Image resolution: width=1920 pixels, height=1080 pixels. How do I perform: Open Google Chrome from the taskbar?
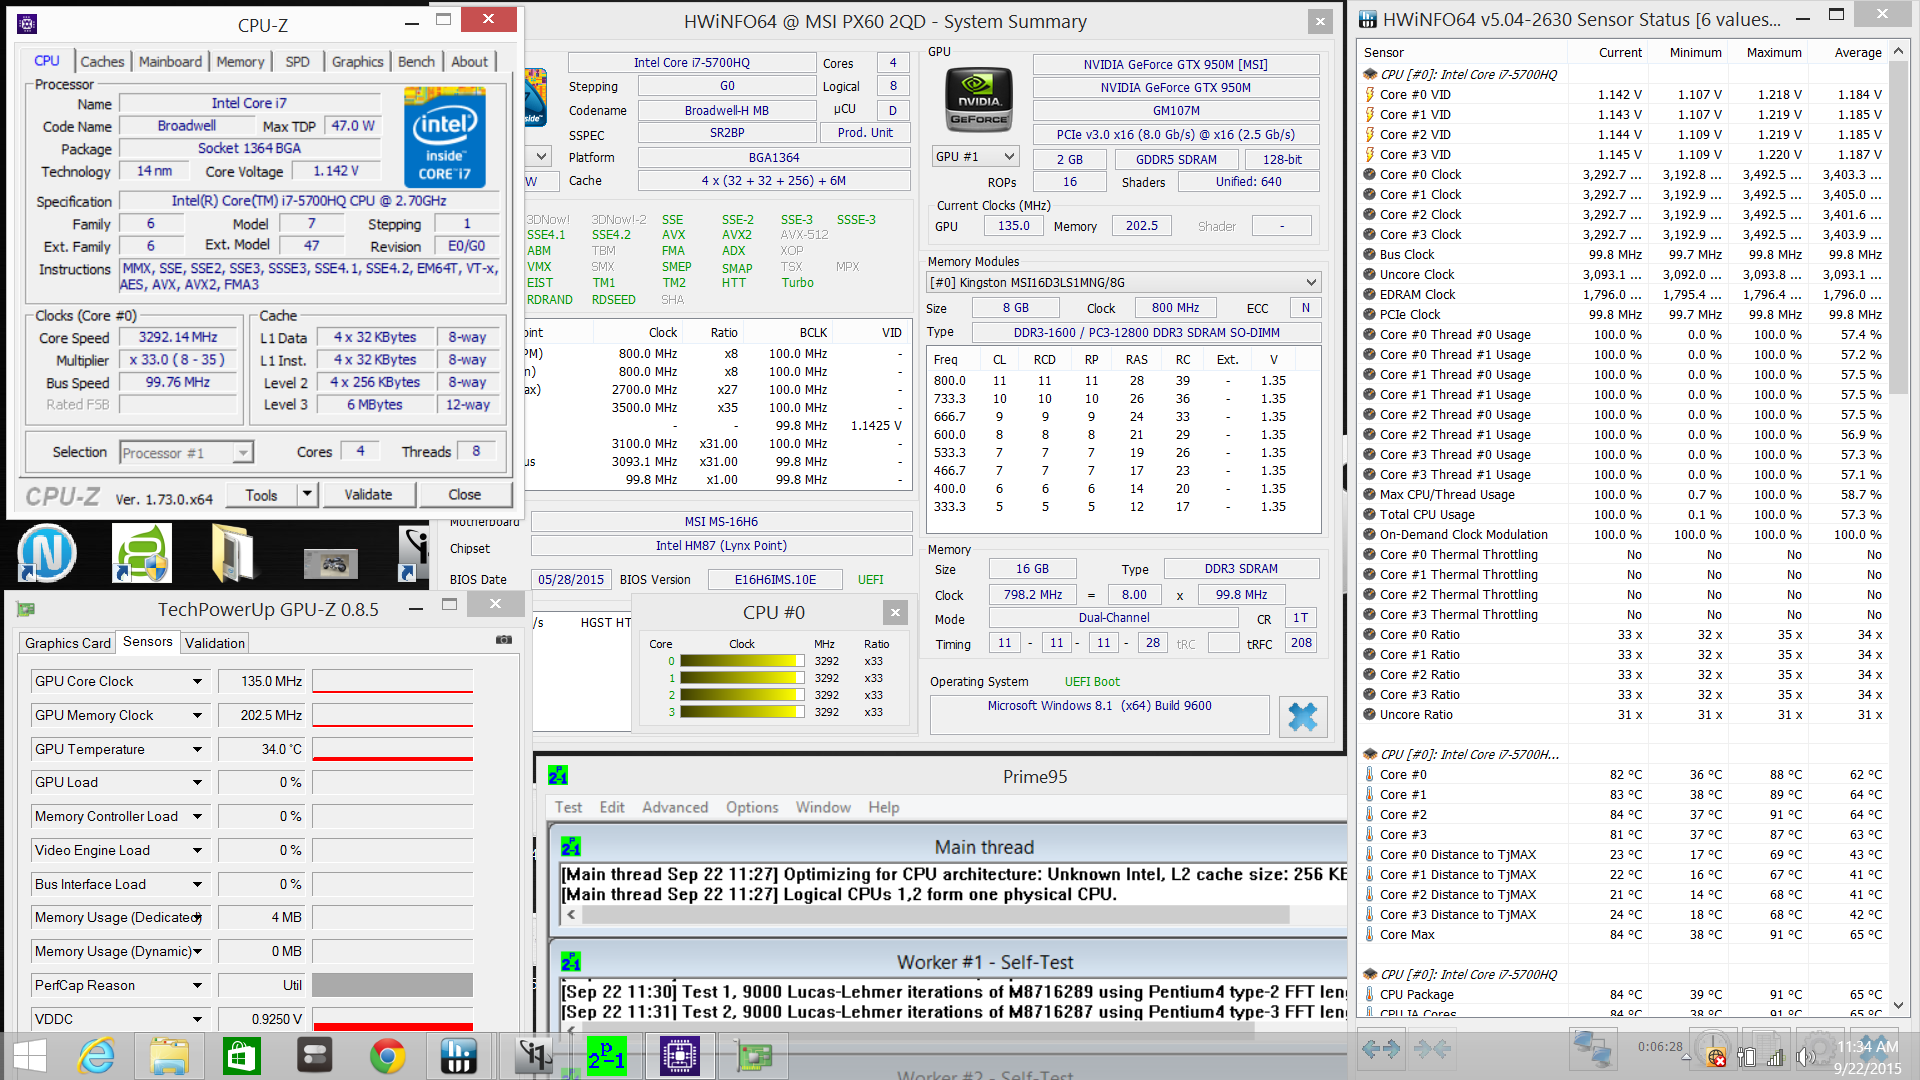[x=387, y=1056]
